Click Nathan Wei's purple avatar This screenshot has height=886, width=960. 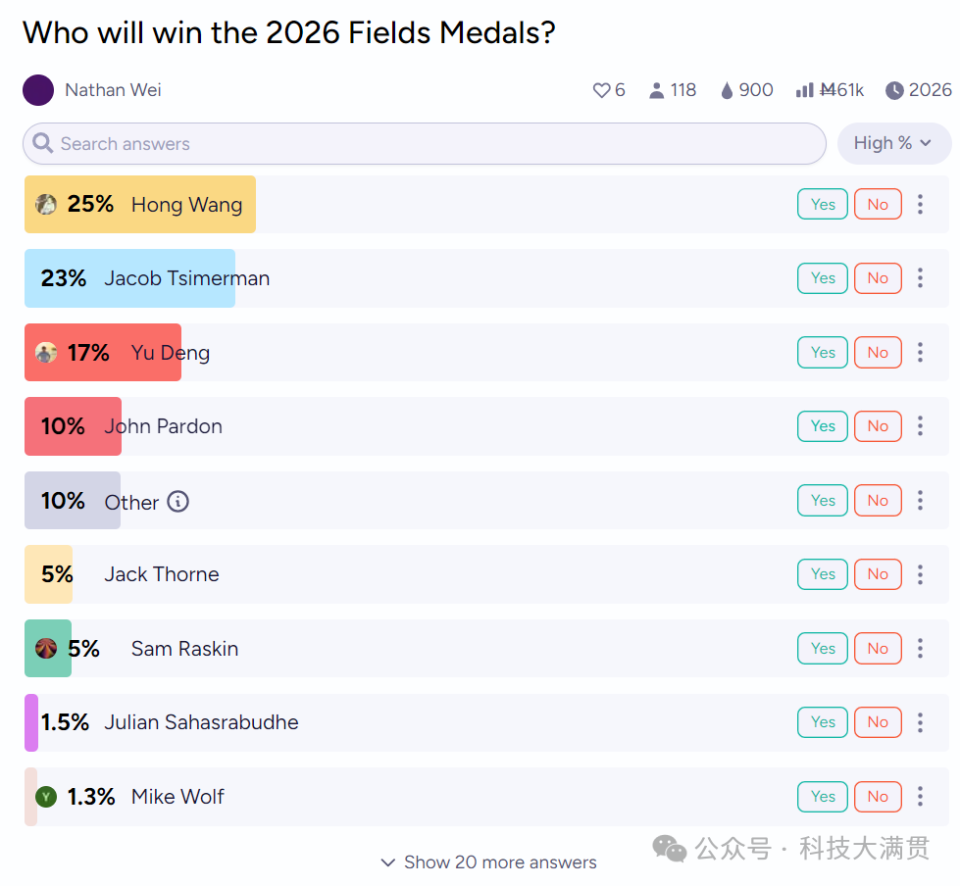click(x=38, y=90)
